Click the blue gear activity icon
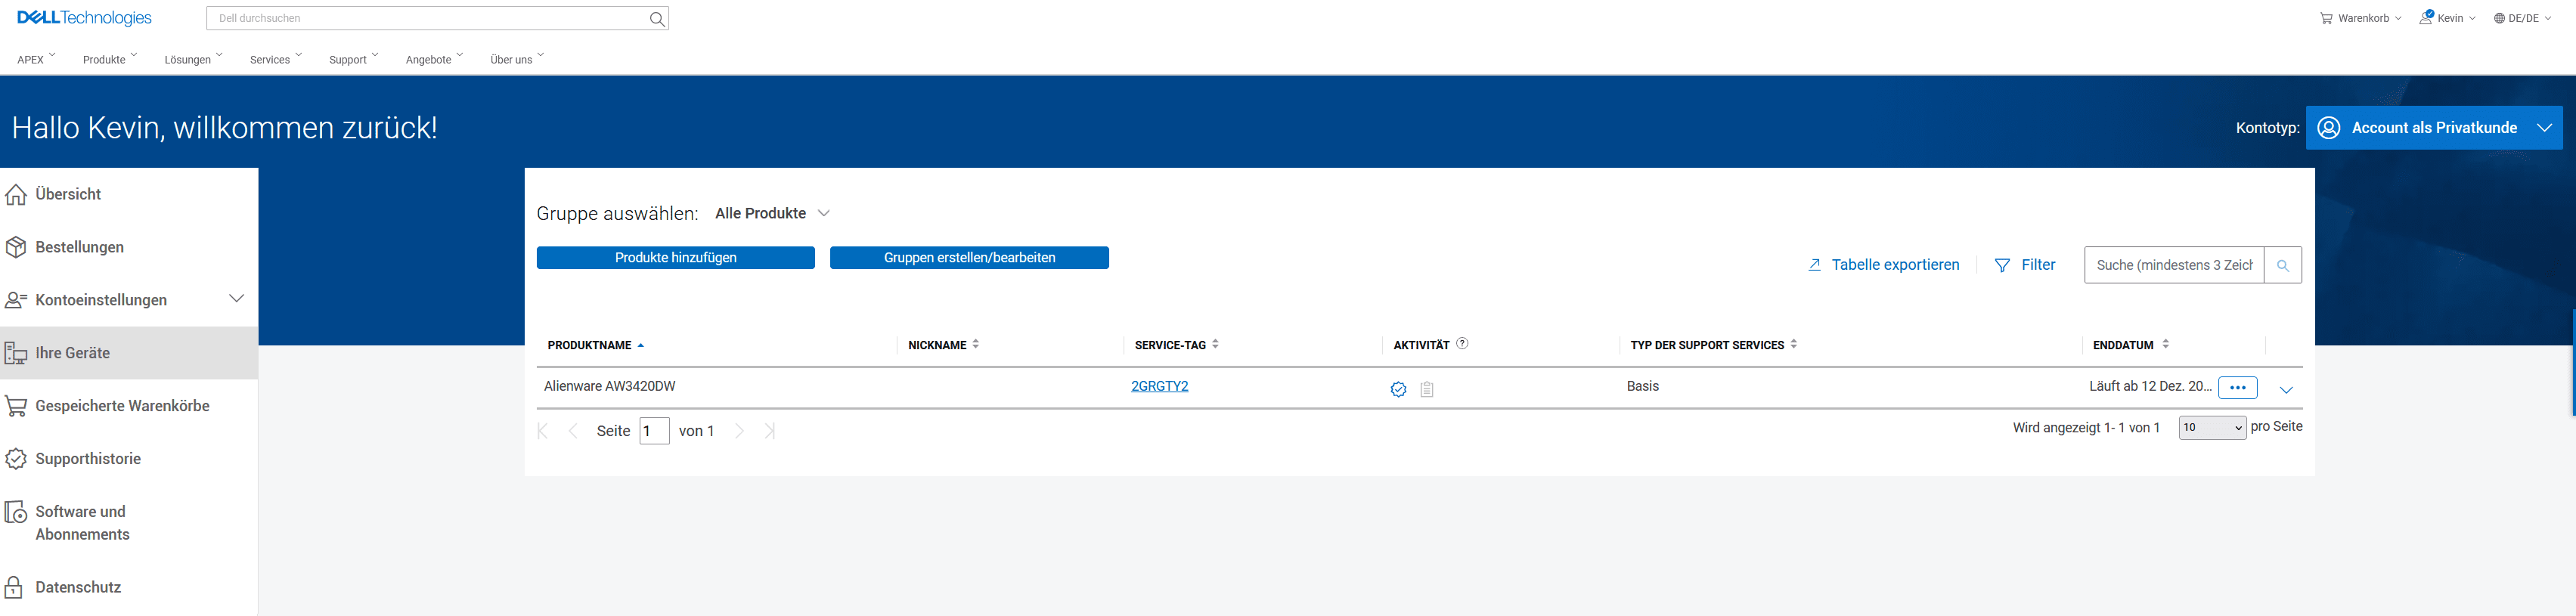The height and width of the screenshot is (616, 2576). (x=1398, y=389)
